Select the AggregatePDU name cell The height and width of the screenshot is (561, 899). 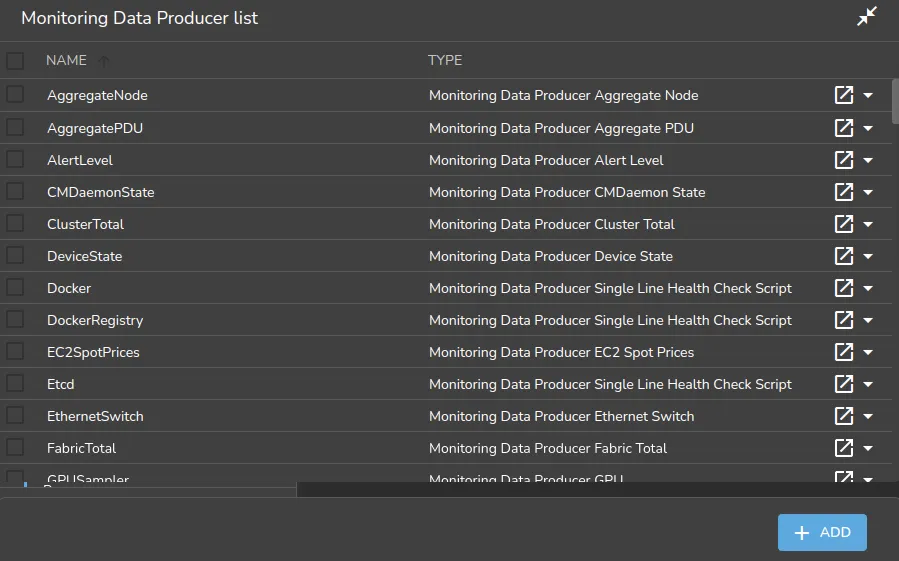[95, 128]
